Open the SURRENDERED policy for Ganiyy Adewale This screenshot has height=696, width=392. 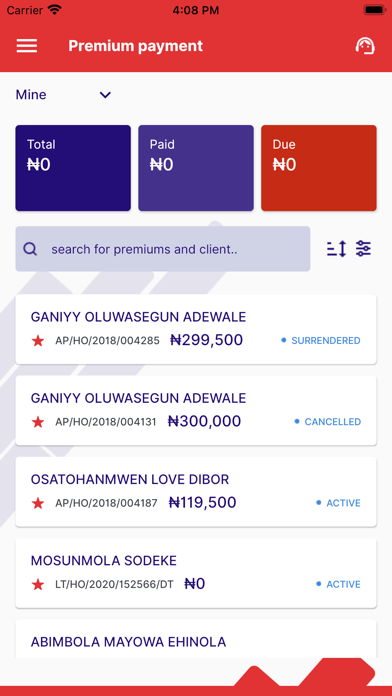(196, 329)
